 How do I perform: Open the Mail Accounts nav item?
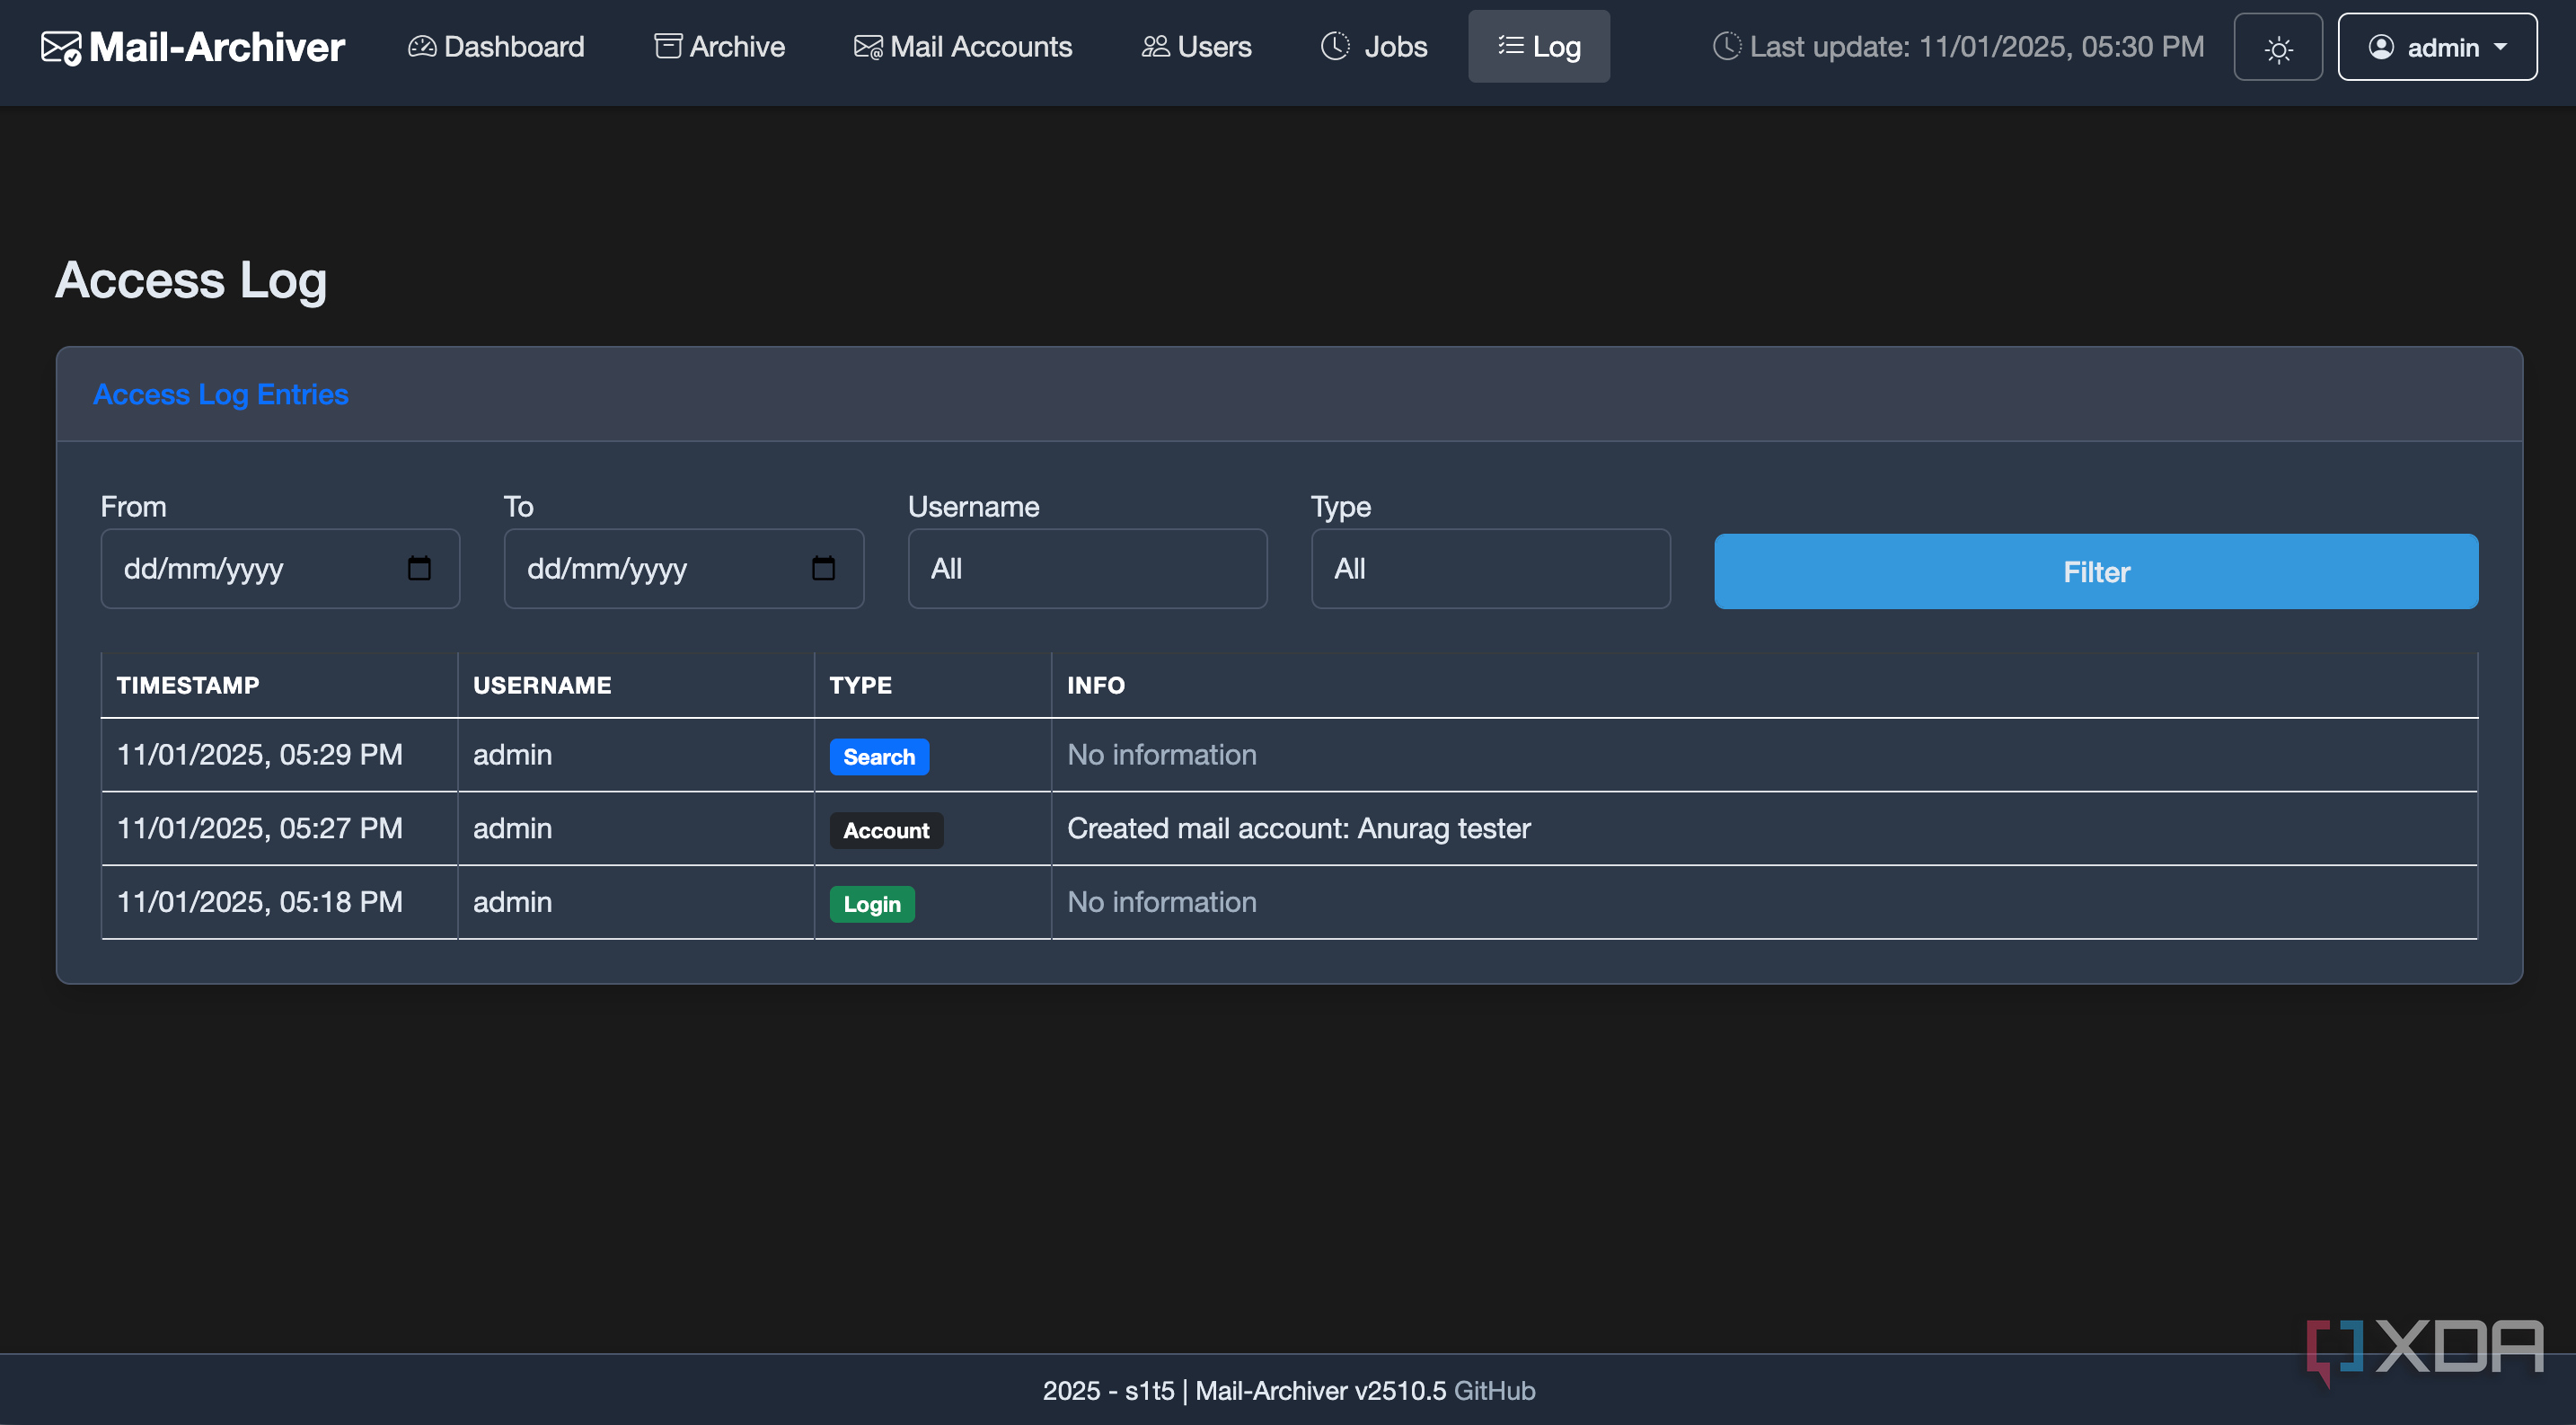click(x=962, y=46)
